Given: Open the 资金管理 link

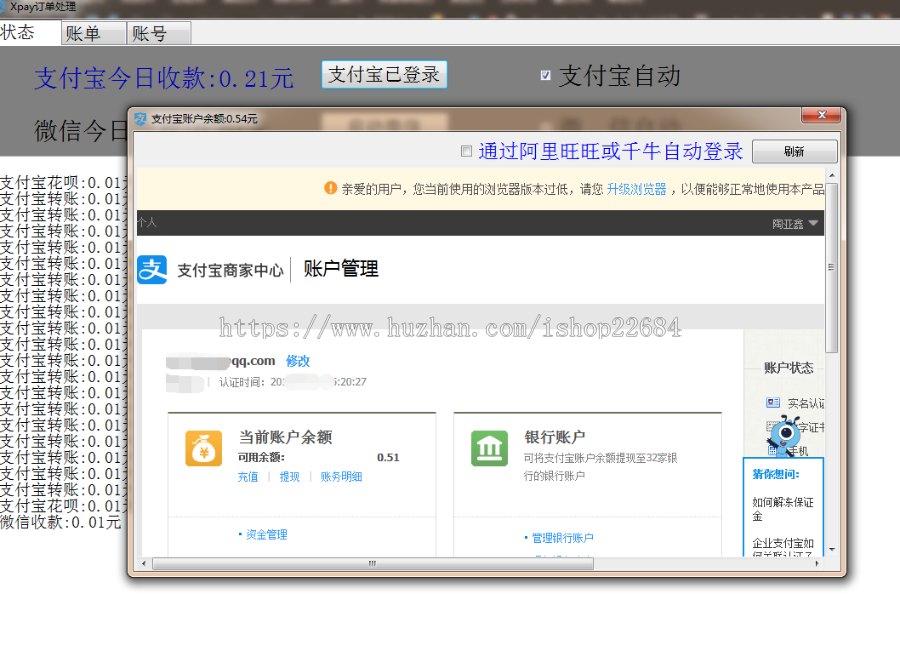Looking at the screenshot, I should click(266, 534).
